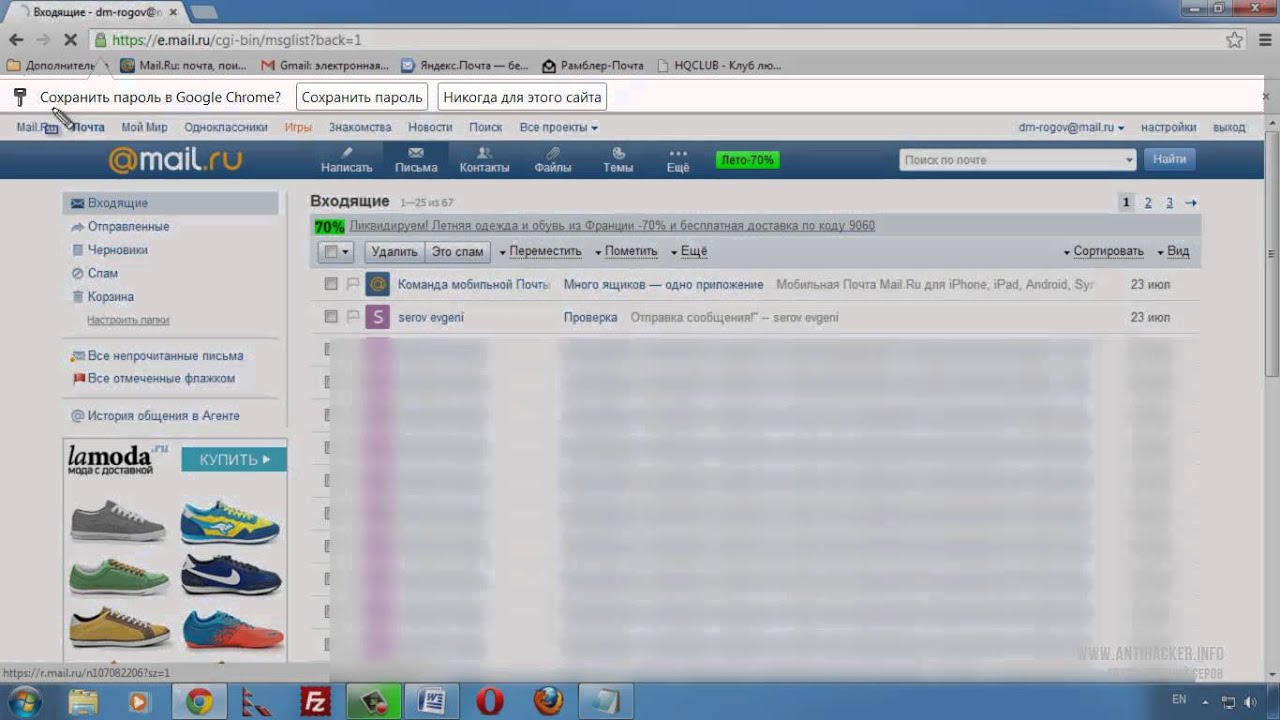Click Лето-70% green promo button
The height and width of the screenshot is (720, 1280).
click(747, 160)
